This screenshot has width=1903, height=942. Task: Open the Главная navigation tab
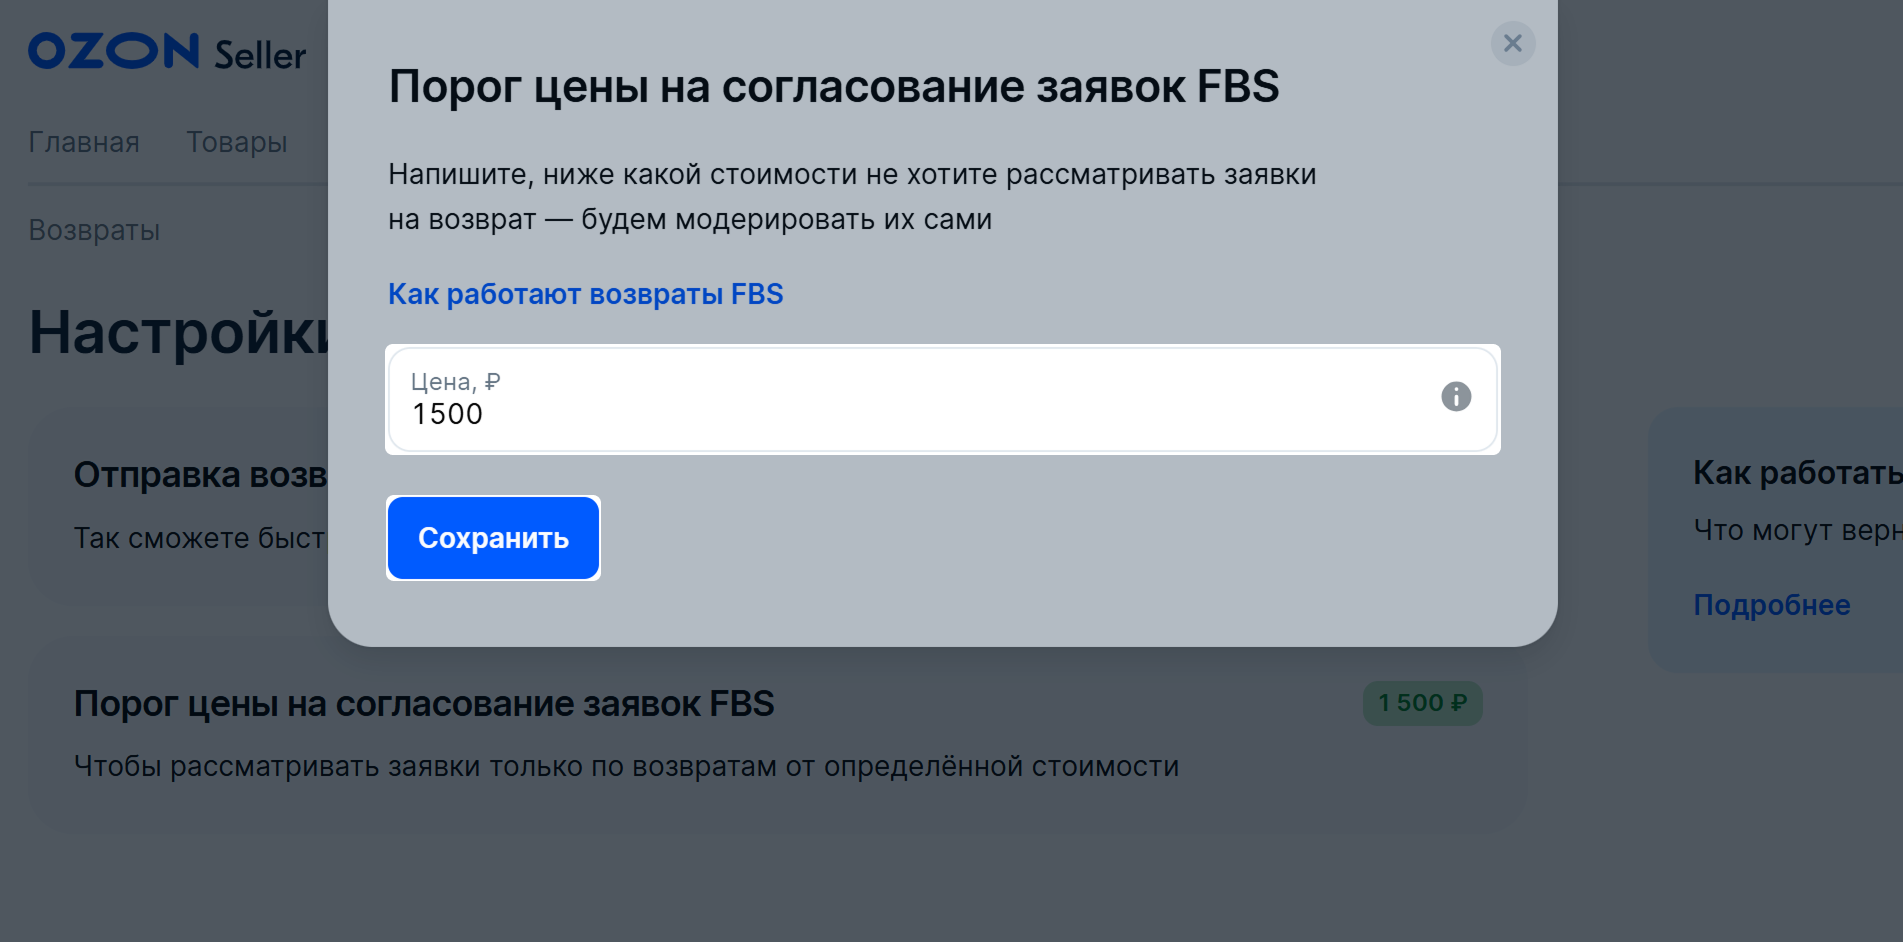(84, 142)
